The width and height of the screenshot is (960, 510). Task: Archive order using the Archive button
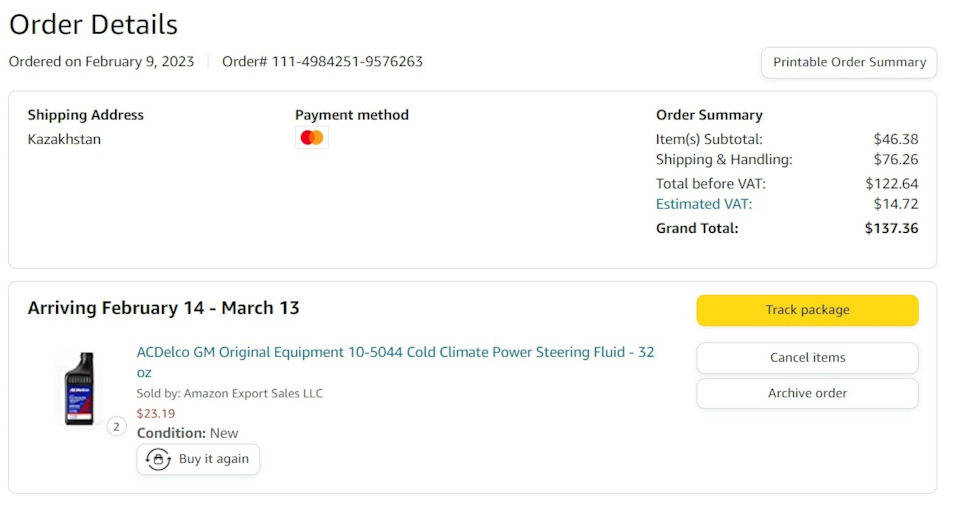(807, 393)
